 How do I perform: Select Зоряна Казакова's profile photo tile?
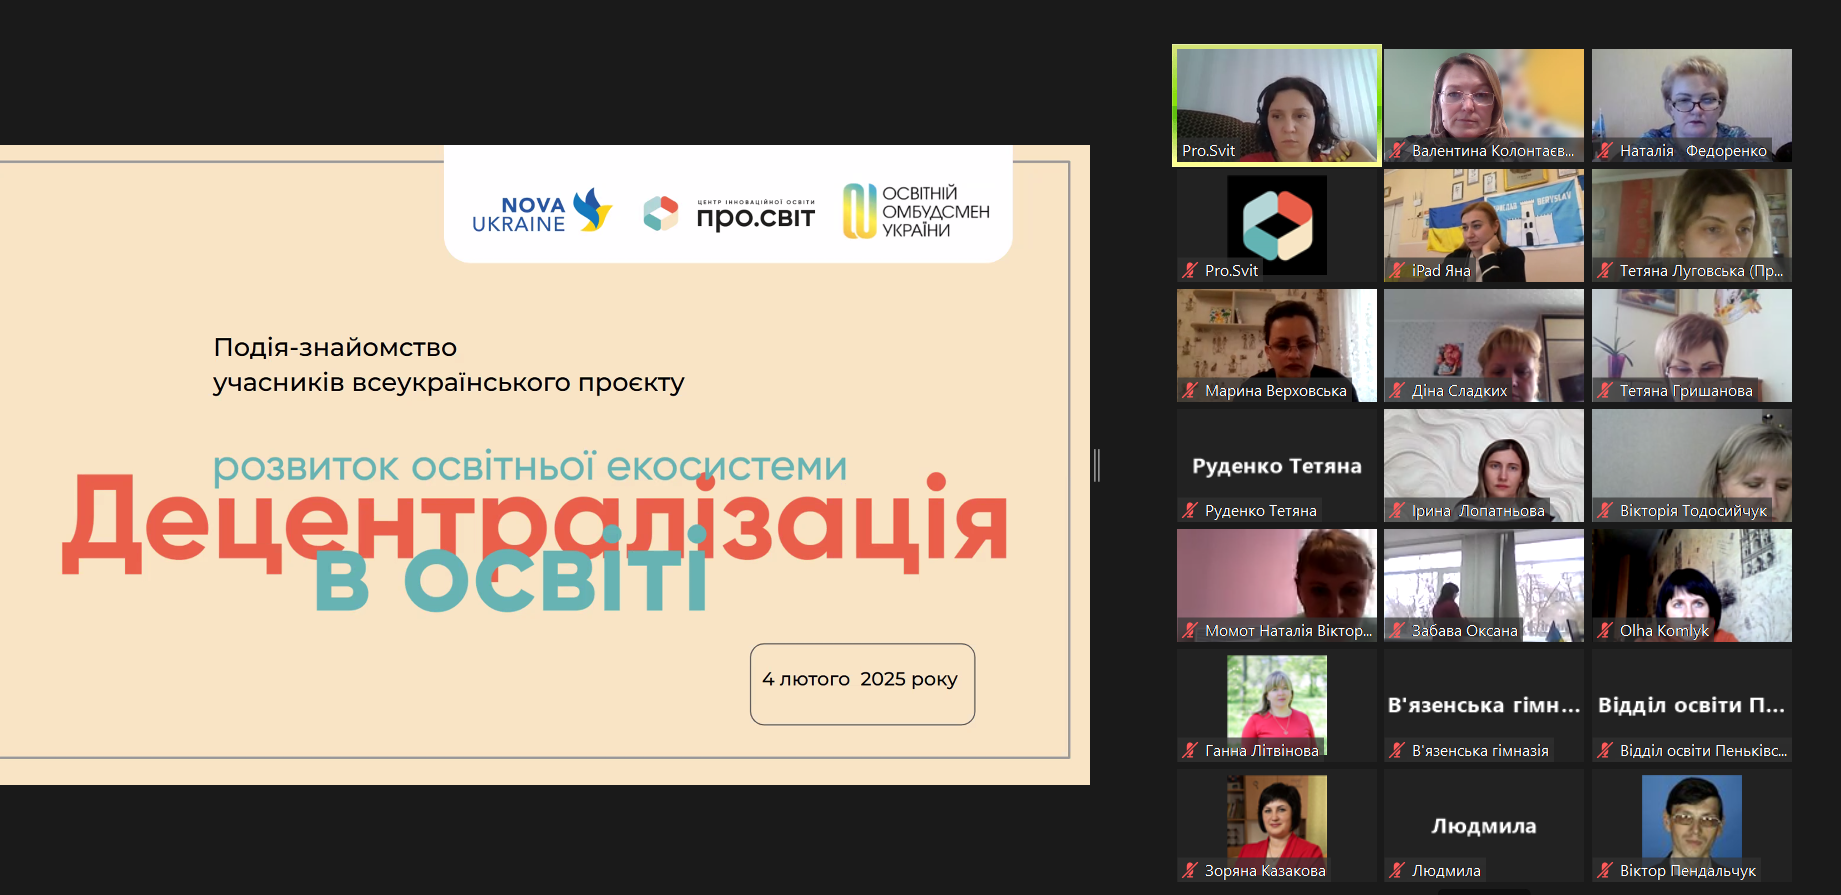(x=1277, y=820)
